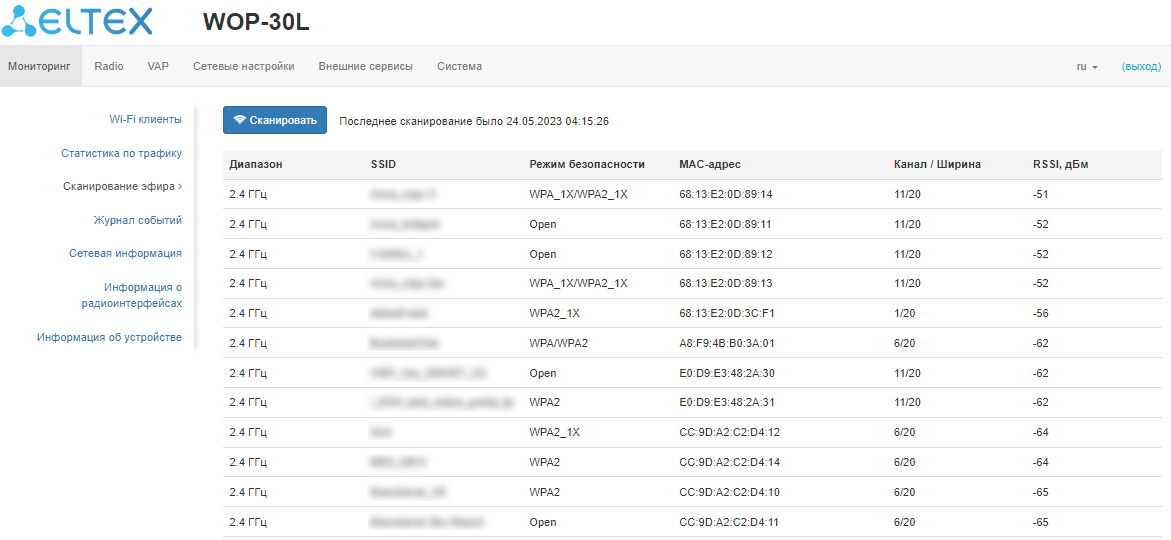Screen dimensions: 1171x540
Task: Click Канал / Ширина column header
Action: click(937, 164)
